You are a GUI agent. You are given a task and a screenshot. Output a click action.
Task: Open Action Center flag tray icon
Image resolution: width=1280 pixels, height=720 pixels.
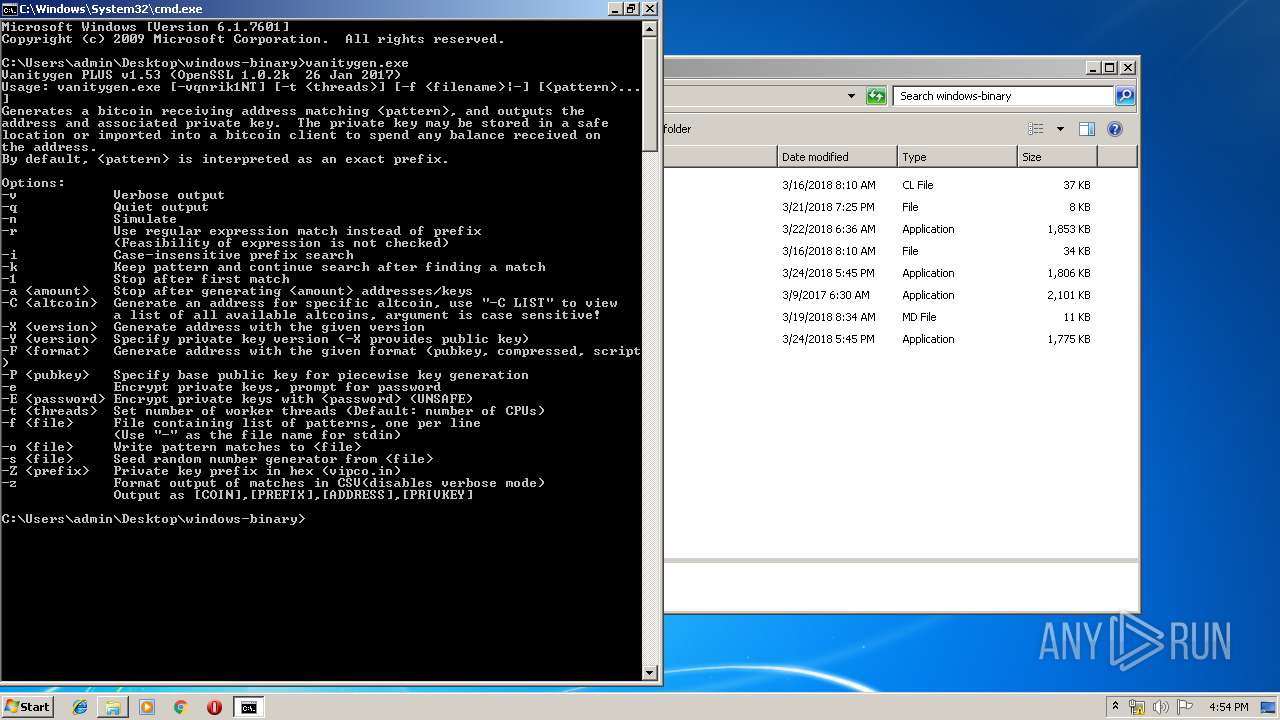coord(1185,707)
